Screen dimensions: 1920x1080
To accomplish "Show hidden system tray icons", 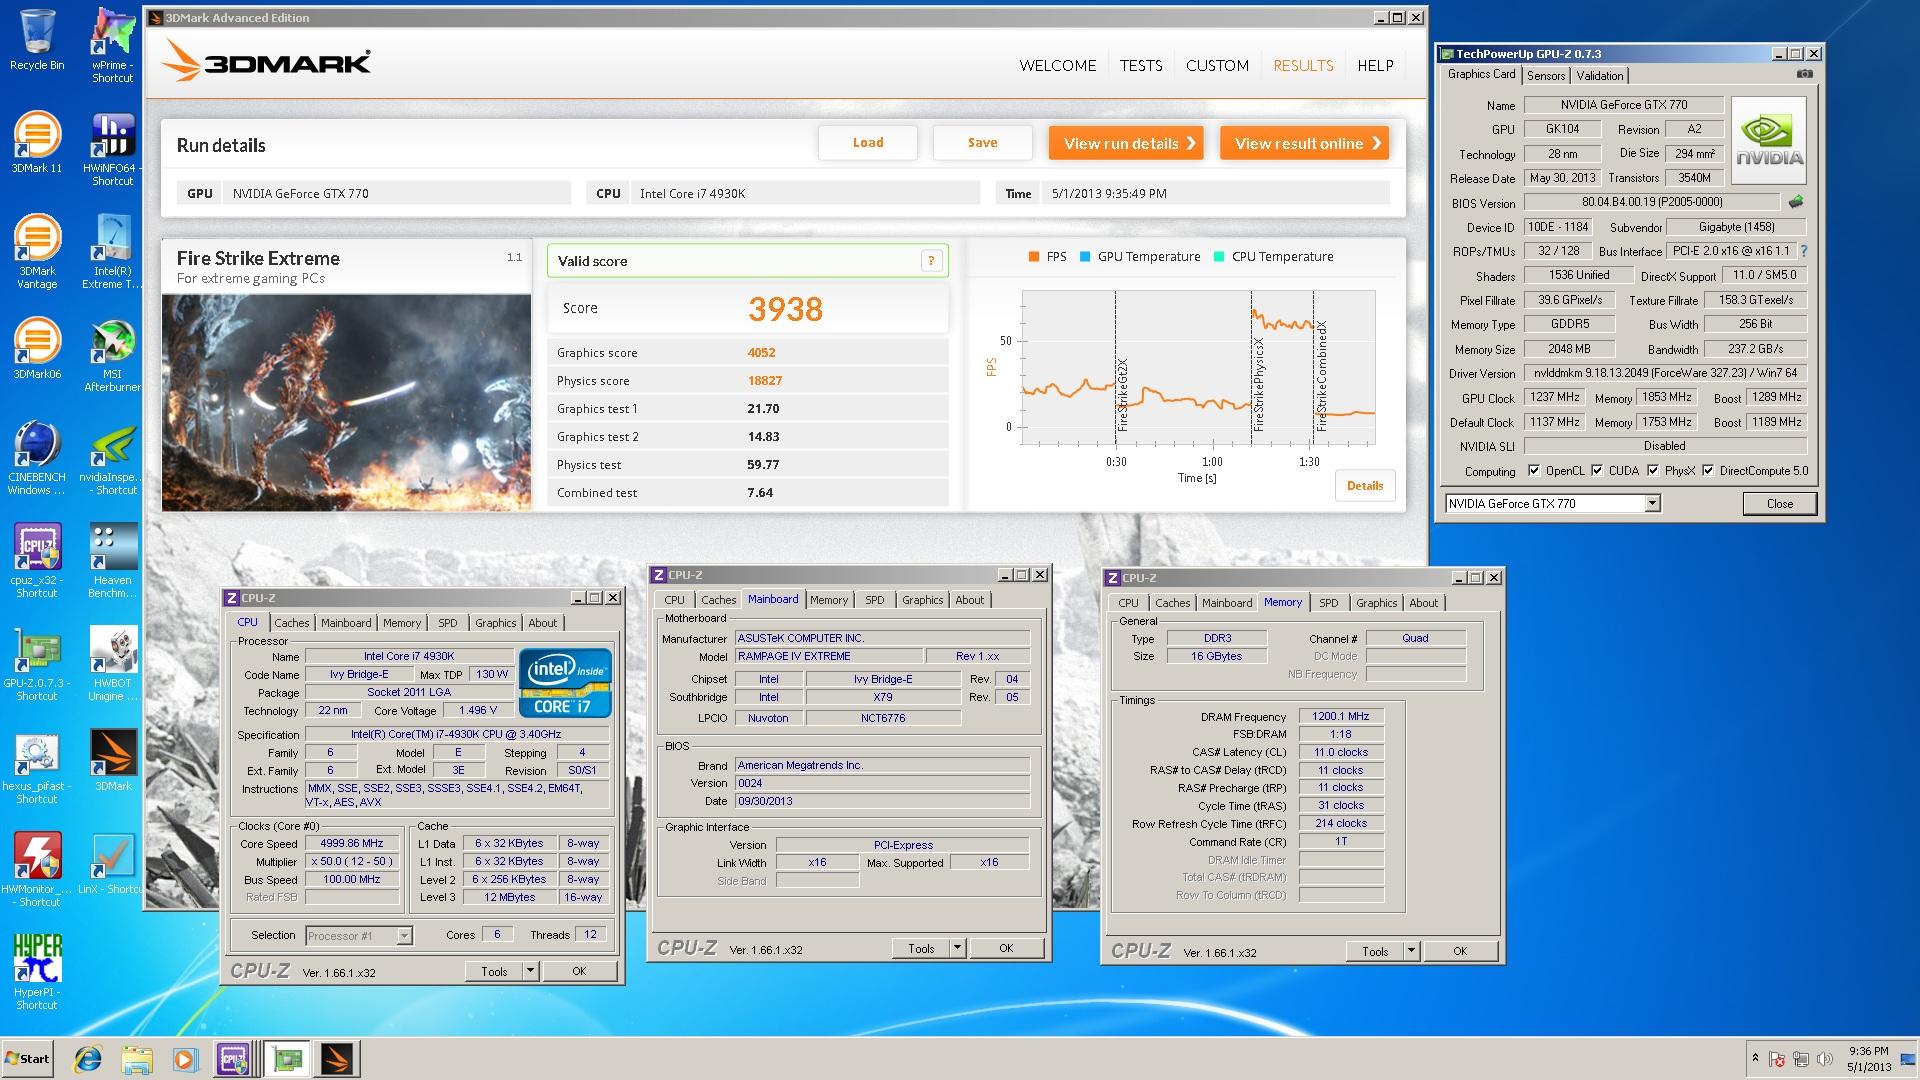I will (x=1755, y=1058).
